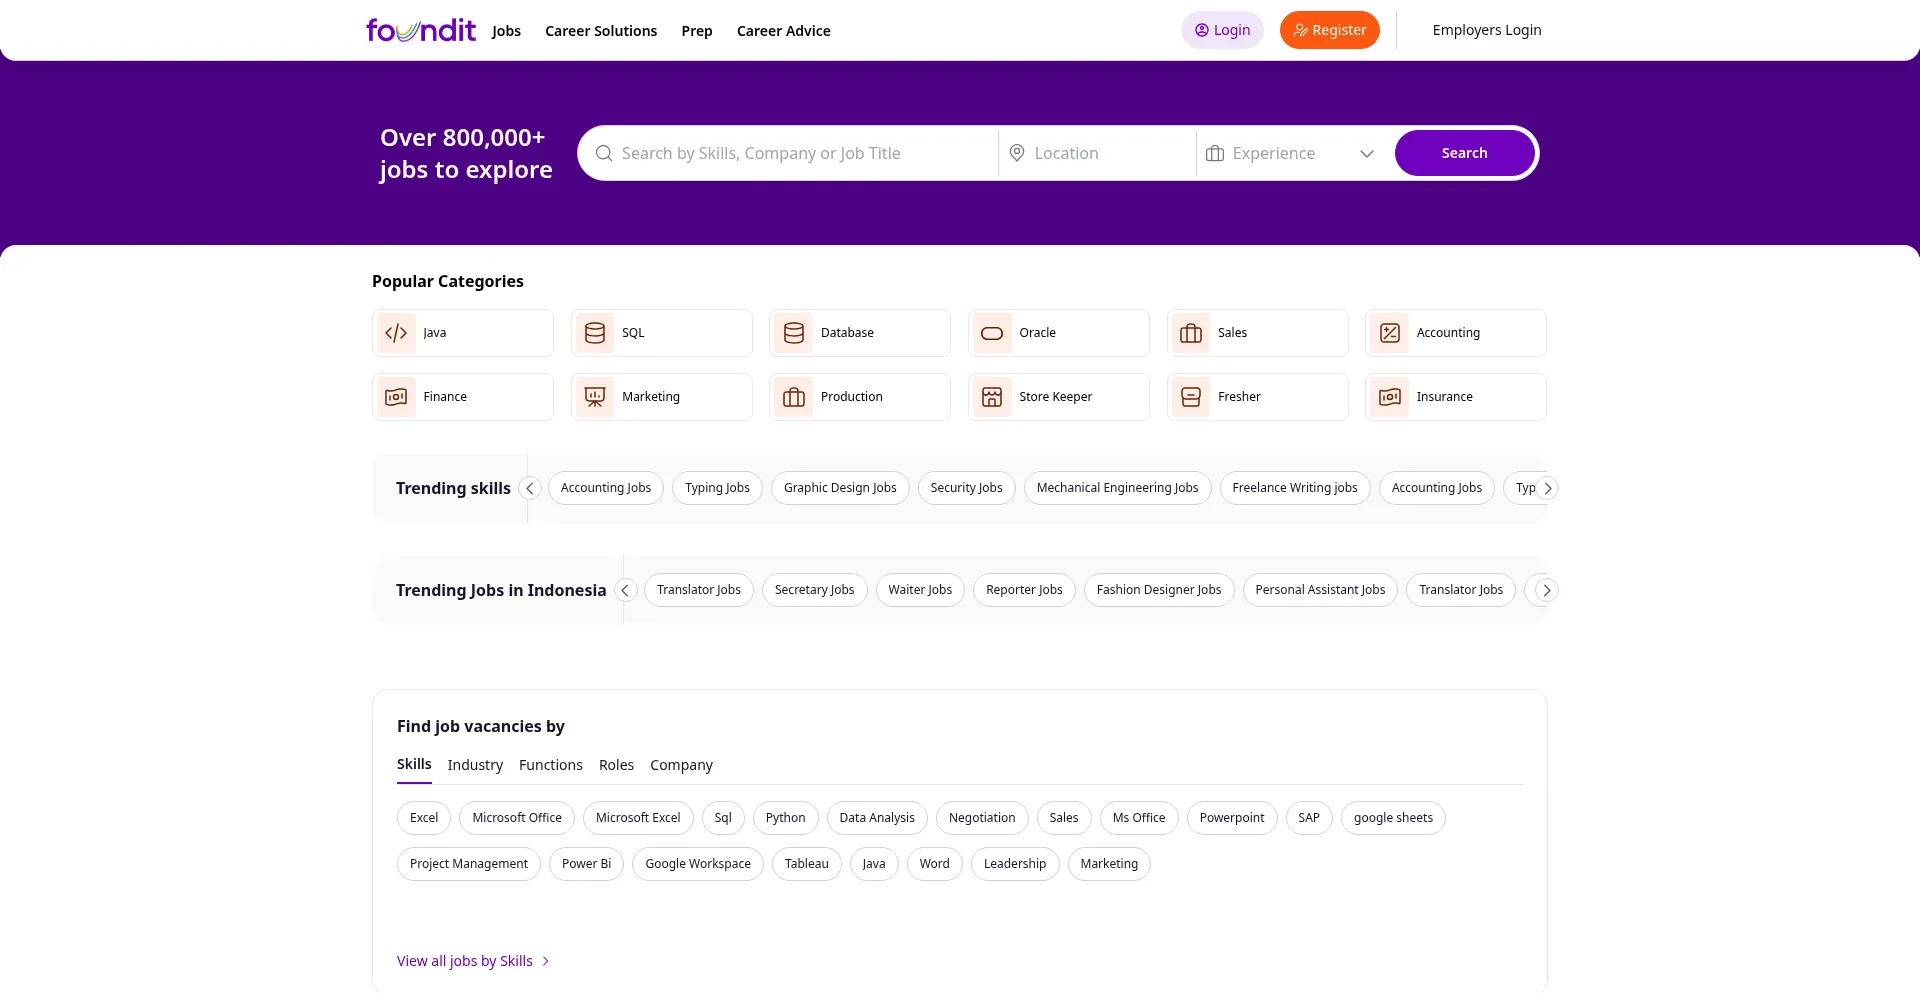The height and width of the screenshot is (993, 1920).
Task: Choose the Tableau skill chip
Action: pyautogui.click(x=806, y=864)
